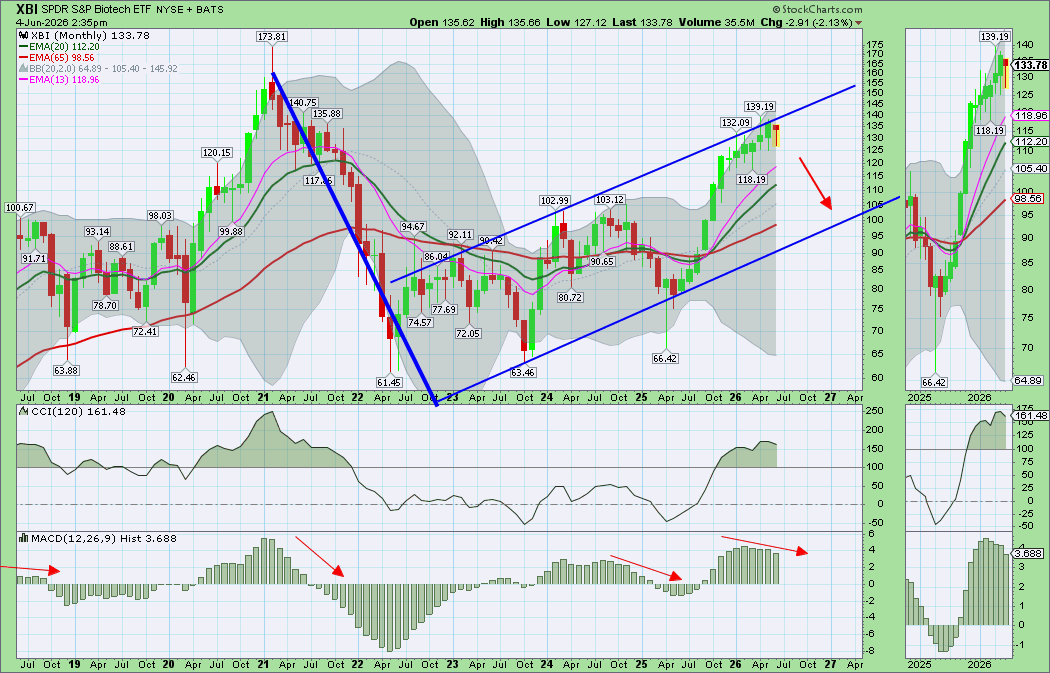Click the 118.19 label on the main chart
This screenshot has width=1050, height=673.
751,179
